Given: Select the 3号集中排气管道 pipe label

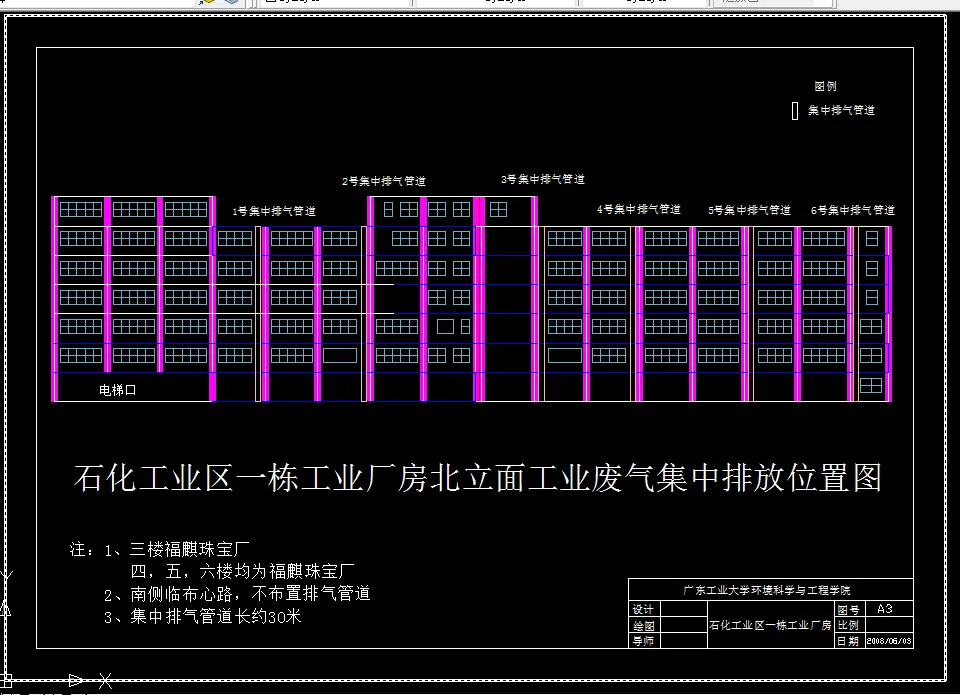Looking at the screenshot, I should pyautogui.click(x=544, y=177).
